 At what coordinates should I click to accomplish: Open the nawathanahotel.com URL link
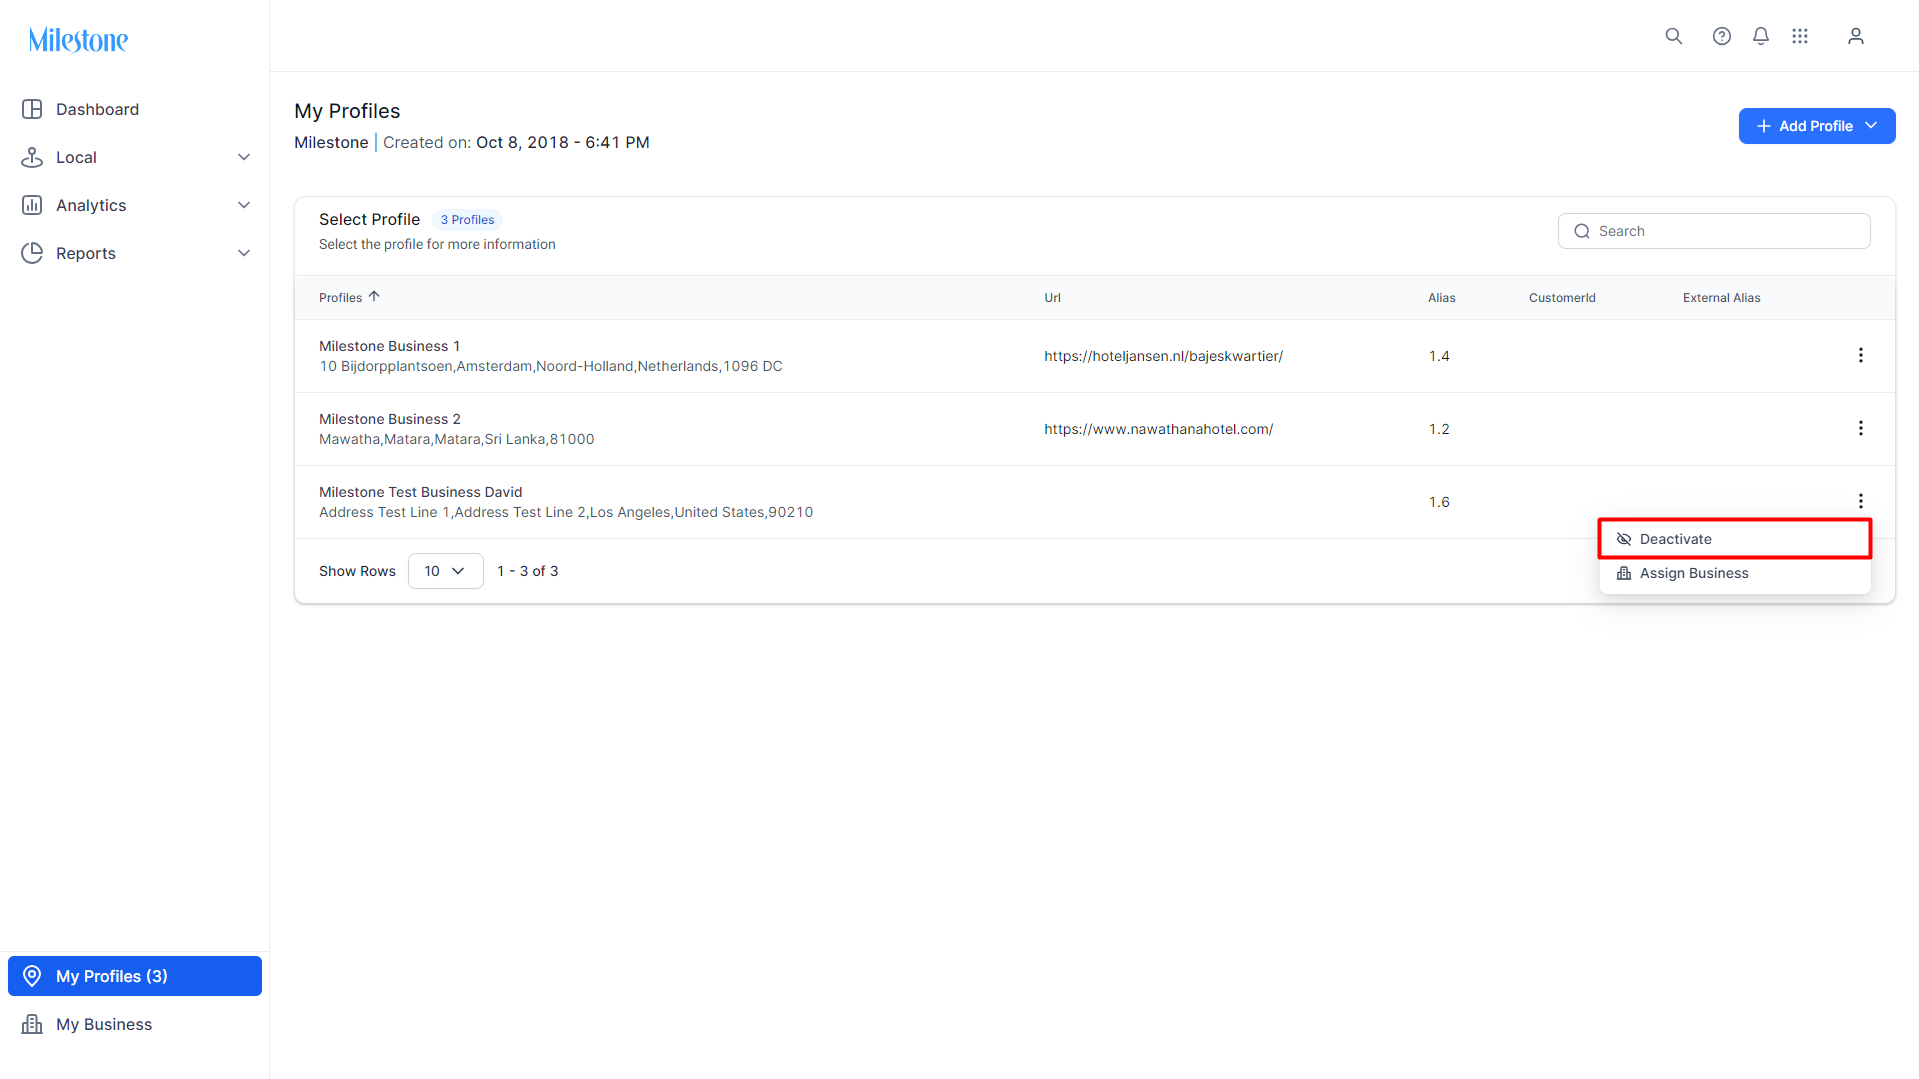1158,429
